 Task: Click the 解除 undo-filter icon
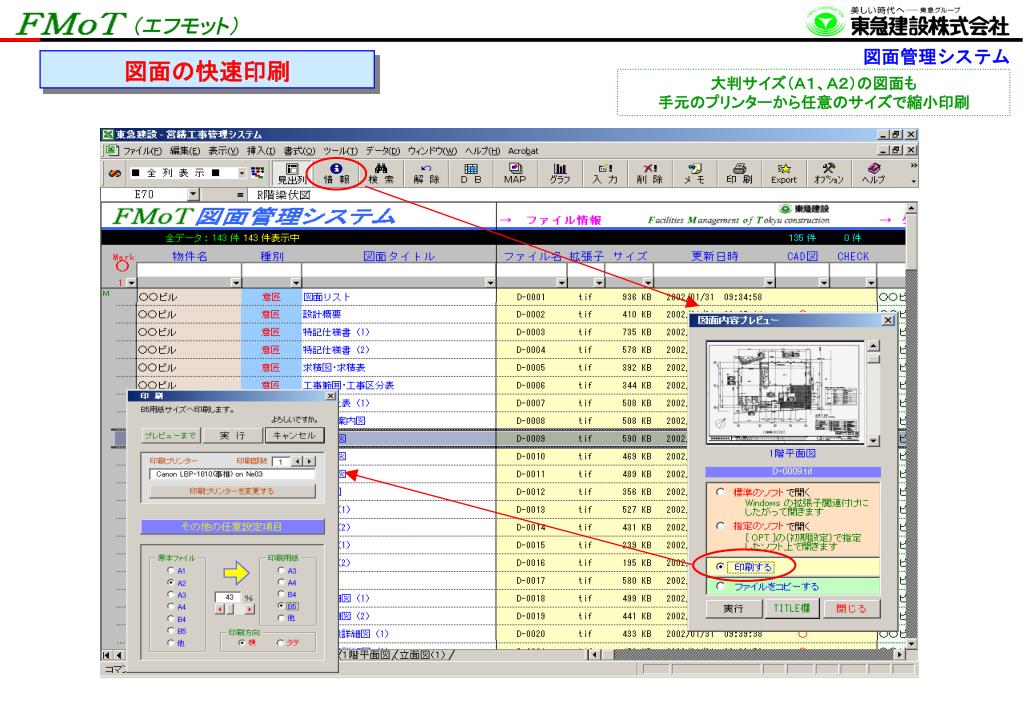(x=426, y=174)
